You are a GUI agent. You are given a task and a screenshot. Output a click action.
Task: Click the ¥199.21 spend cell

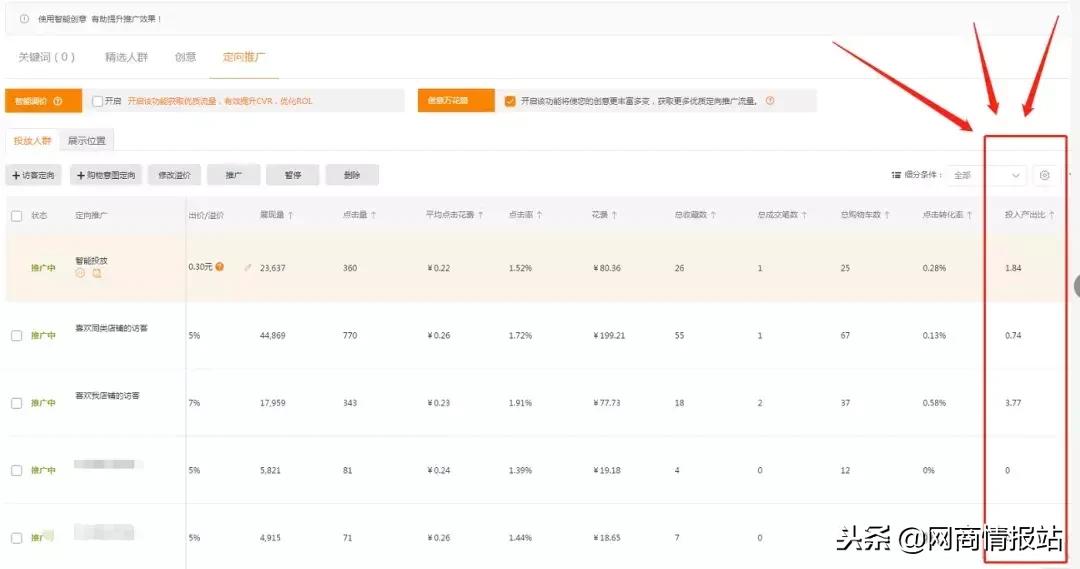pyautogui.click(x=609, y=335)
